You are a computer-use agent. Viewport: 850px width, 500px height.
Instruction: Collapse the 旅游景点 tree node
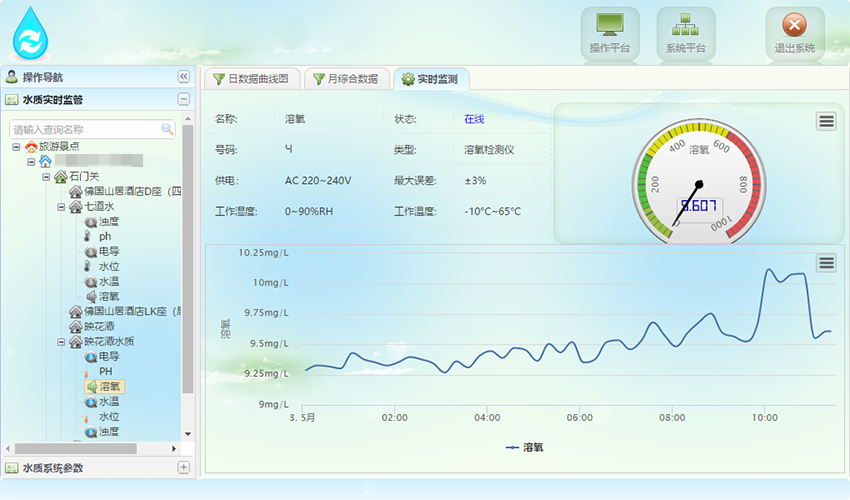coord(16,147)
